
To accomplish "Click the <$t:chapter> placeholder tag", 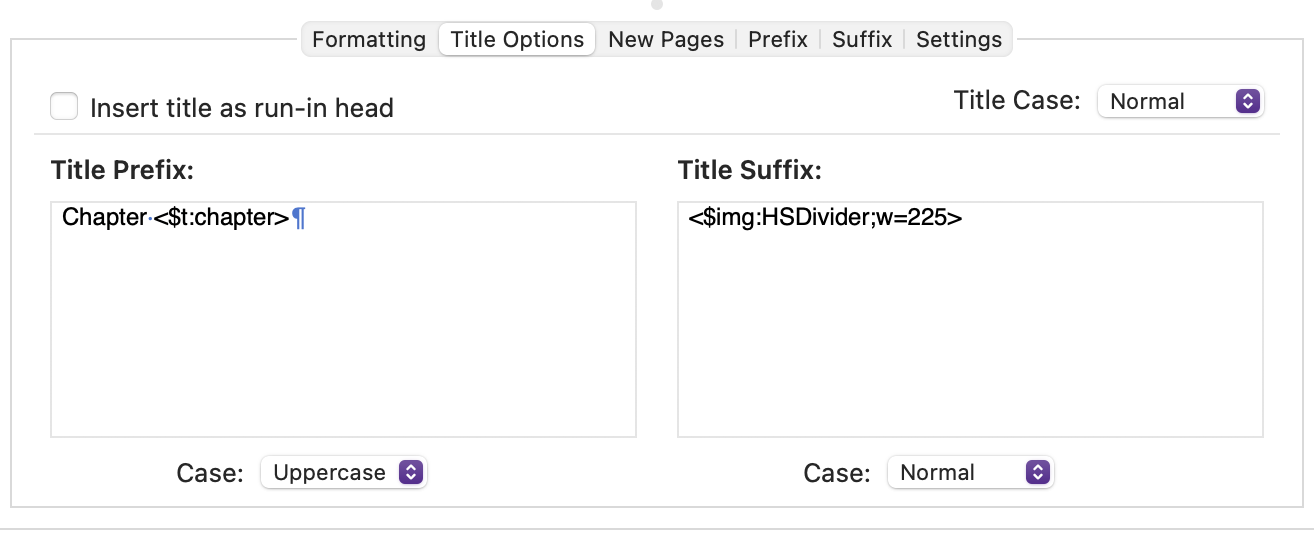I will [221, 217].
